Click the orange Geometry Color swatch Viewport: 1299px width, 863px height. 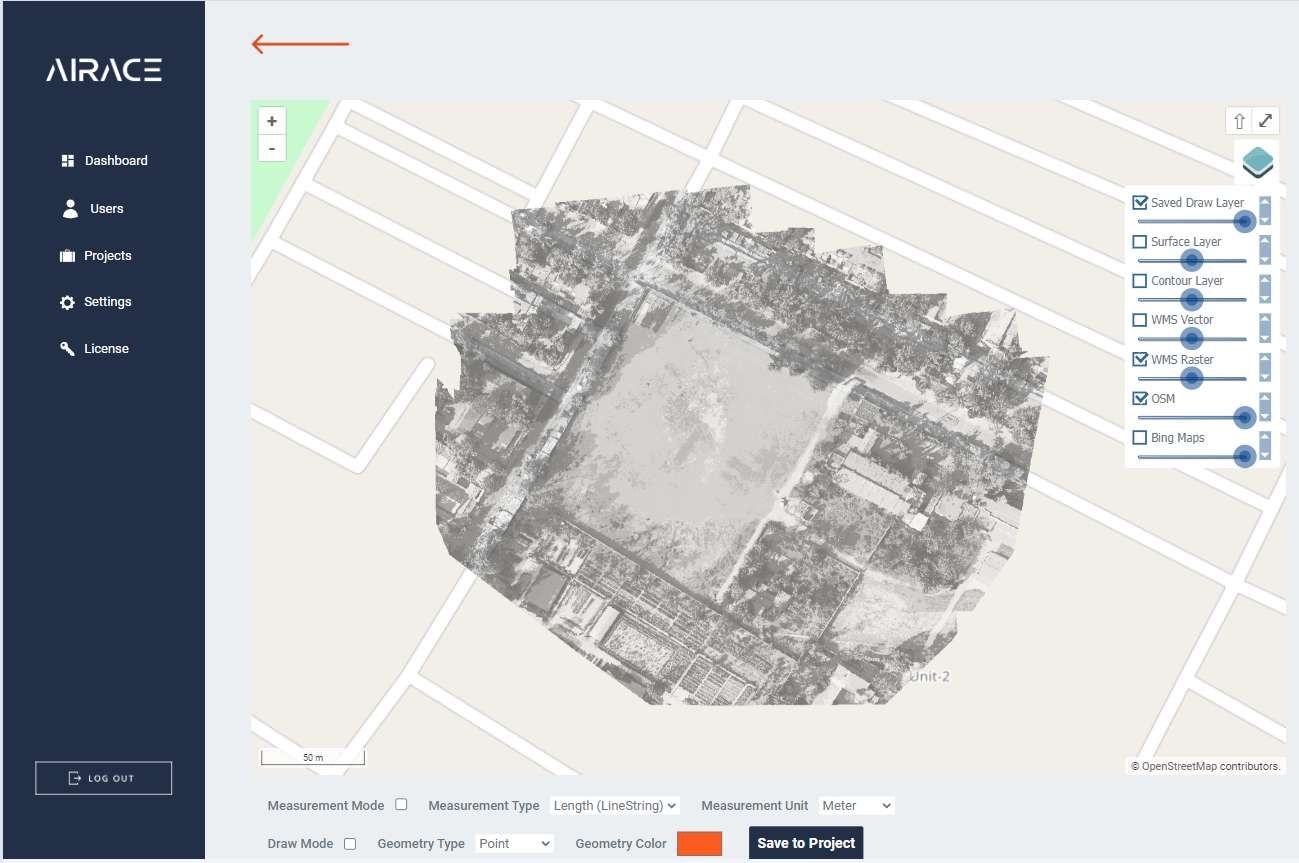(x=699, y=843)
